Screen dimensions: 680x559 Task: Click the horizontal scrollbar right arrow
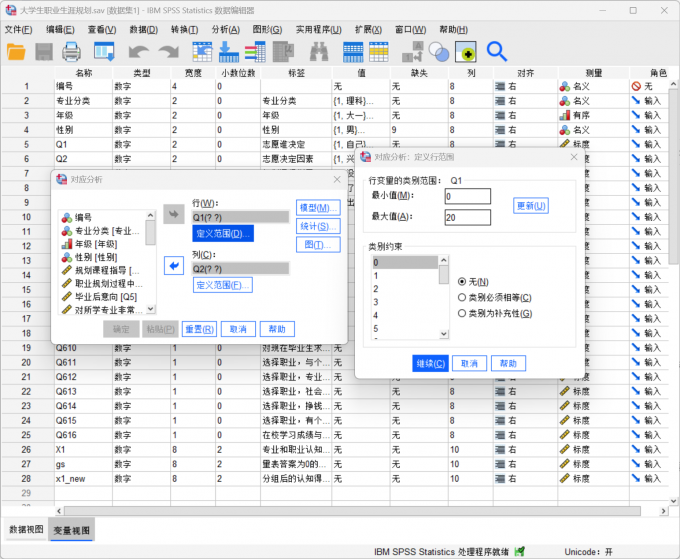point(664,511)
